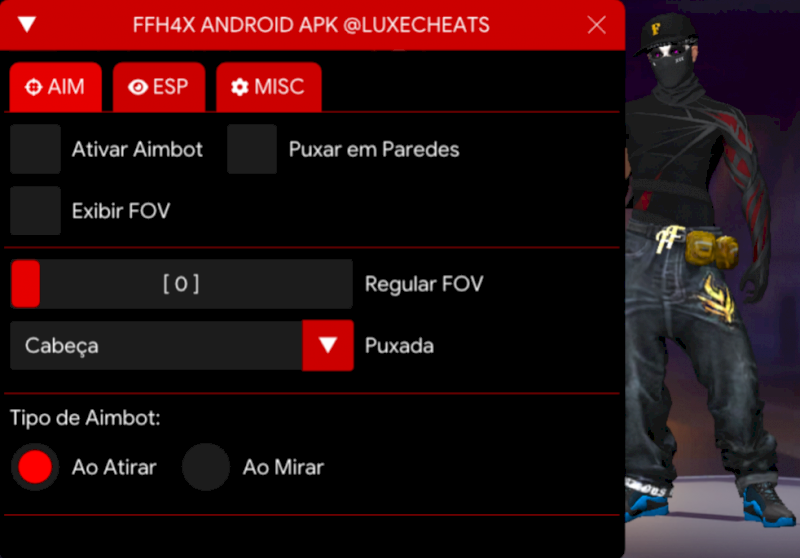Select the AIM tab label
The image size is (800, 558).
66,87
